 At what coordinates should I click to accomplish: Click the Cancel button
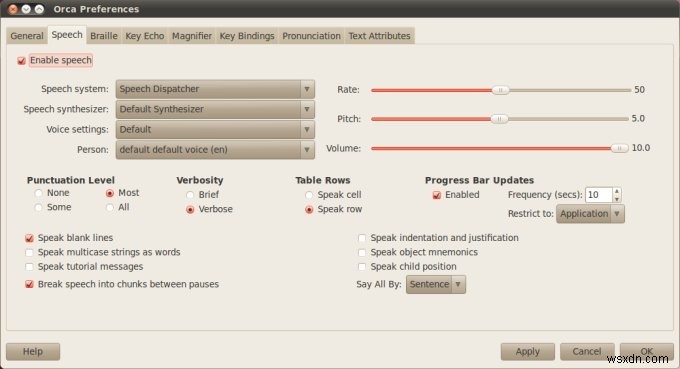(x=587, y=352)
